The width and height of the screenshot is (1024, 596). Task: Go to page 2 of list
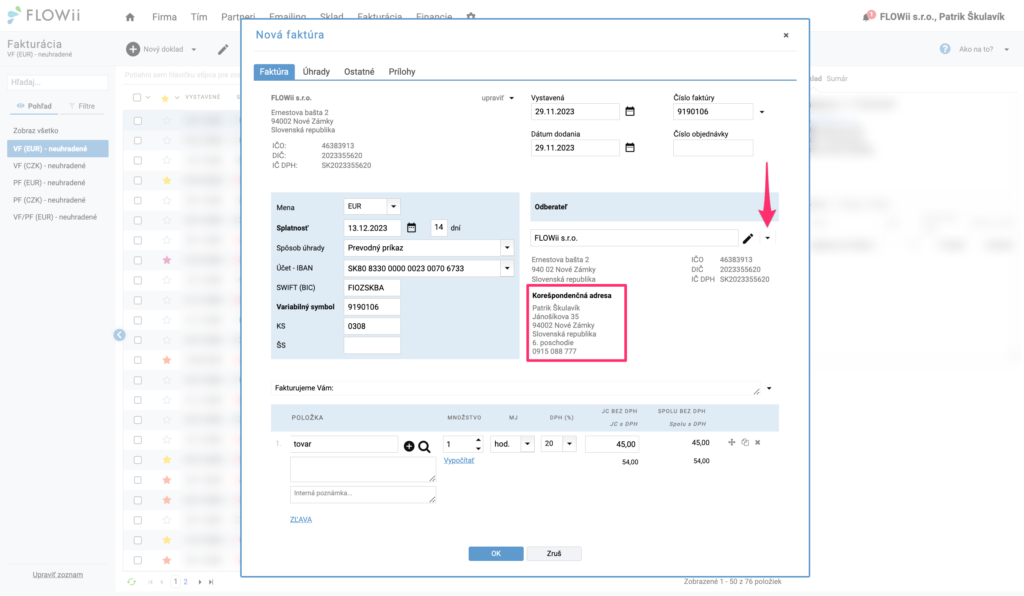point(185,582)
